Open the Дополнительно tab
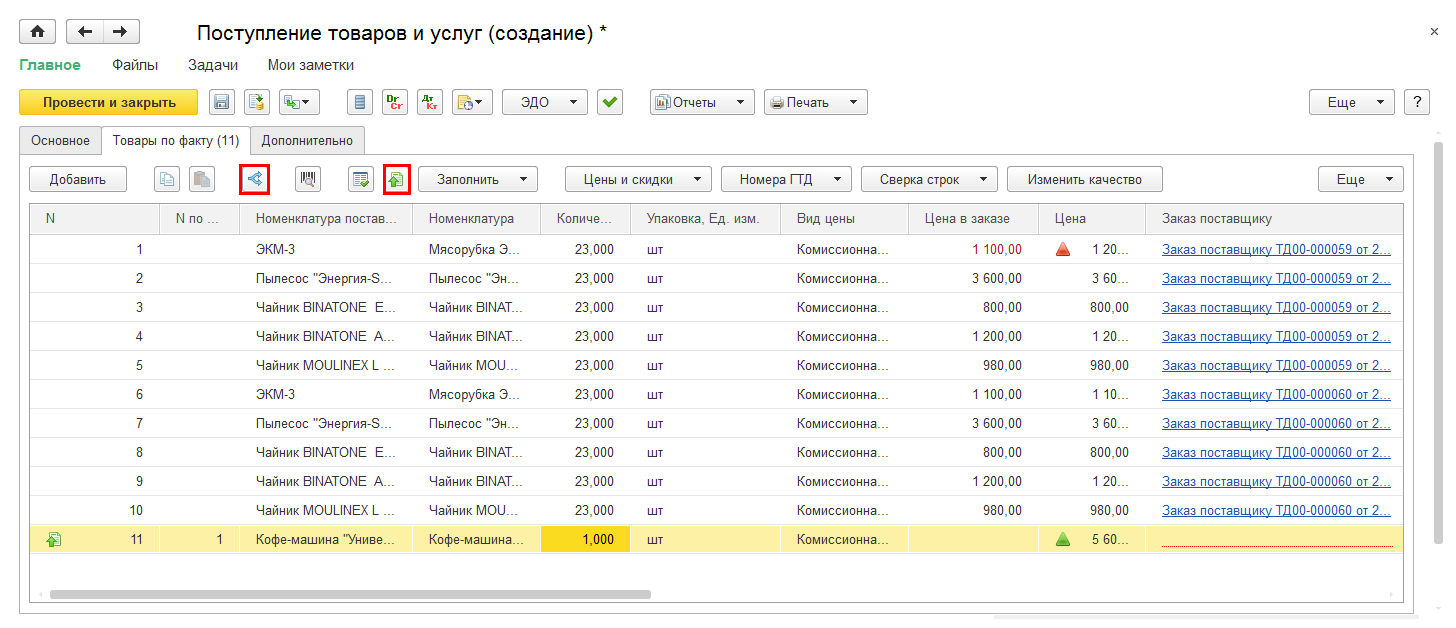The image size is (1456, 628). click(x=307, y=141)
